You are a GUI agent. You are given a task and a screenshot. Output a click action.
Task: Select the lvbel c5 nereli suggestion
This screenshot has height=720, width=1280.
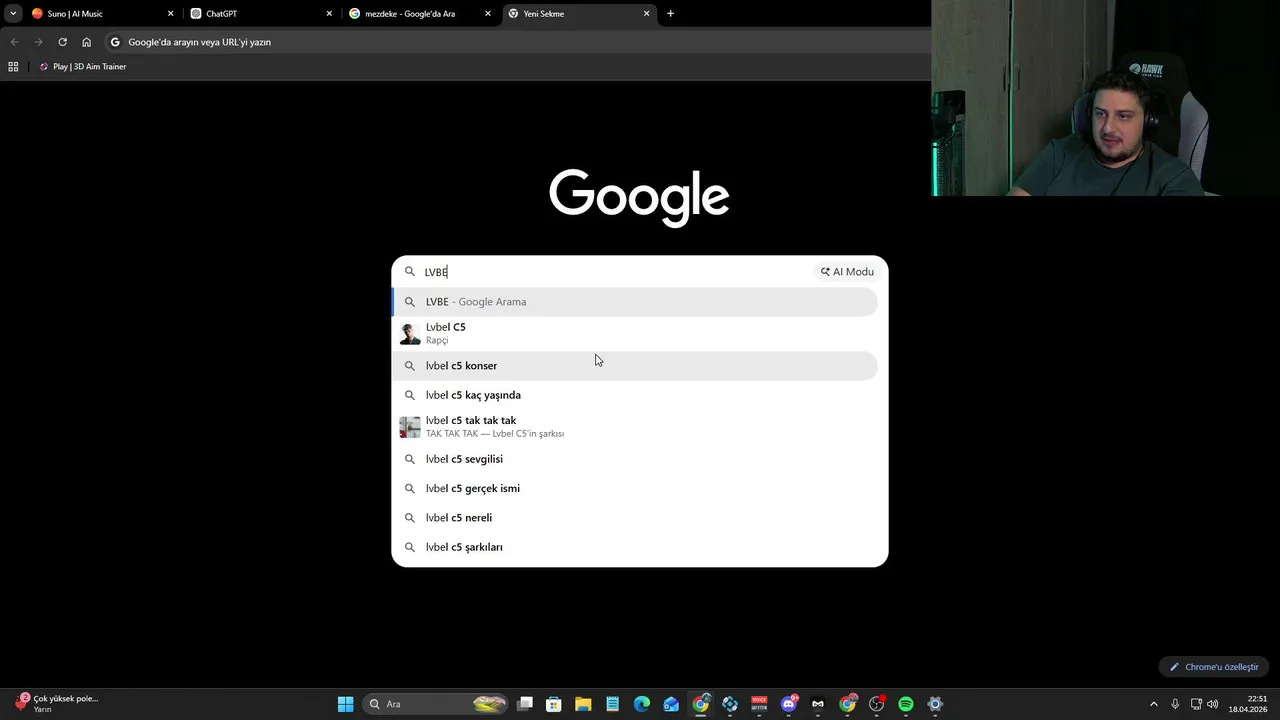(x=635, y=518)
